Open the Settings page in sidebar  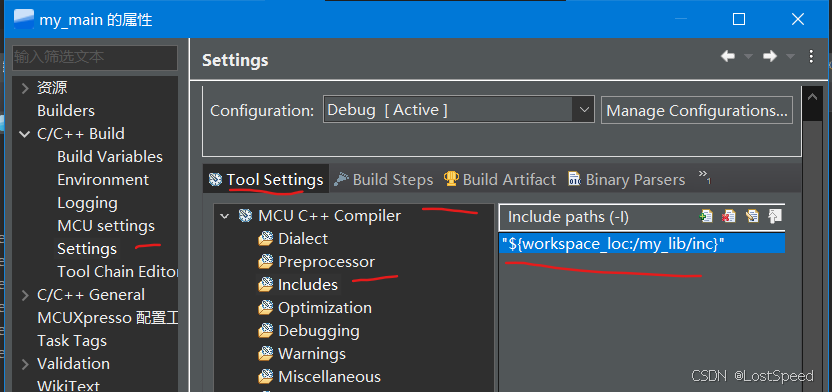click(x=87, y=249)
